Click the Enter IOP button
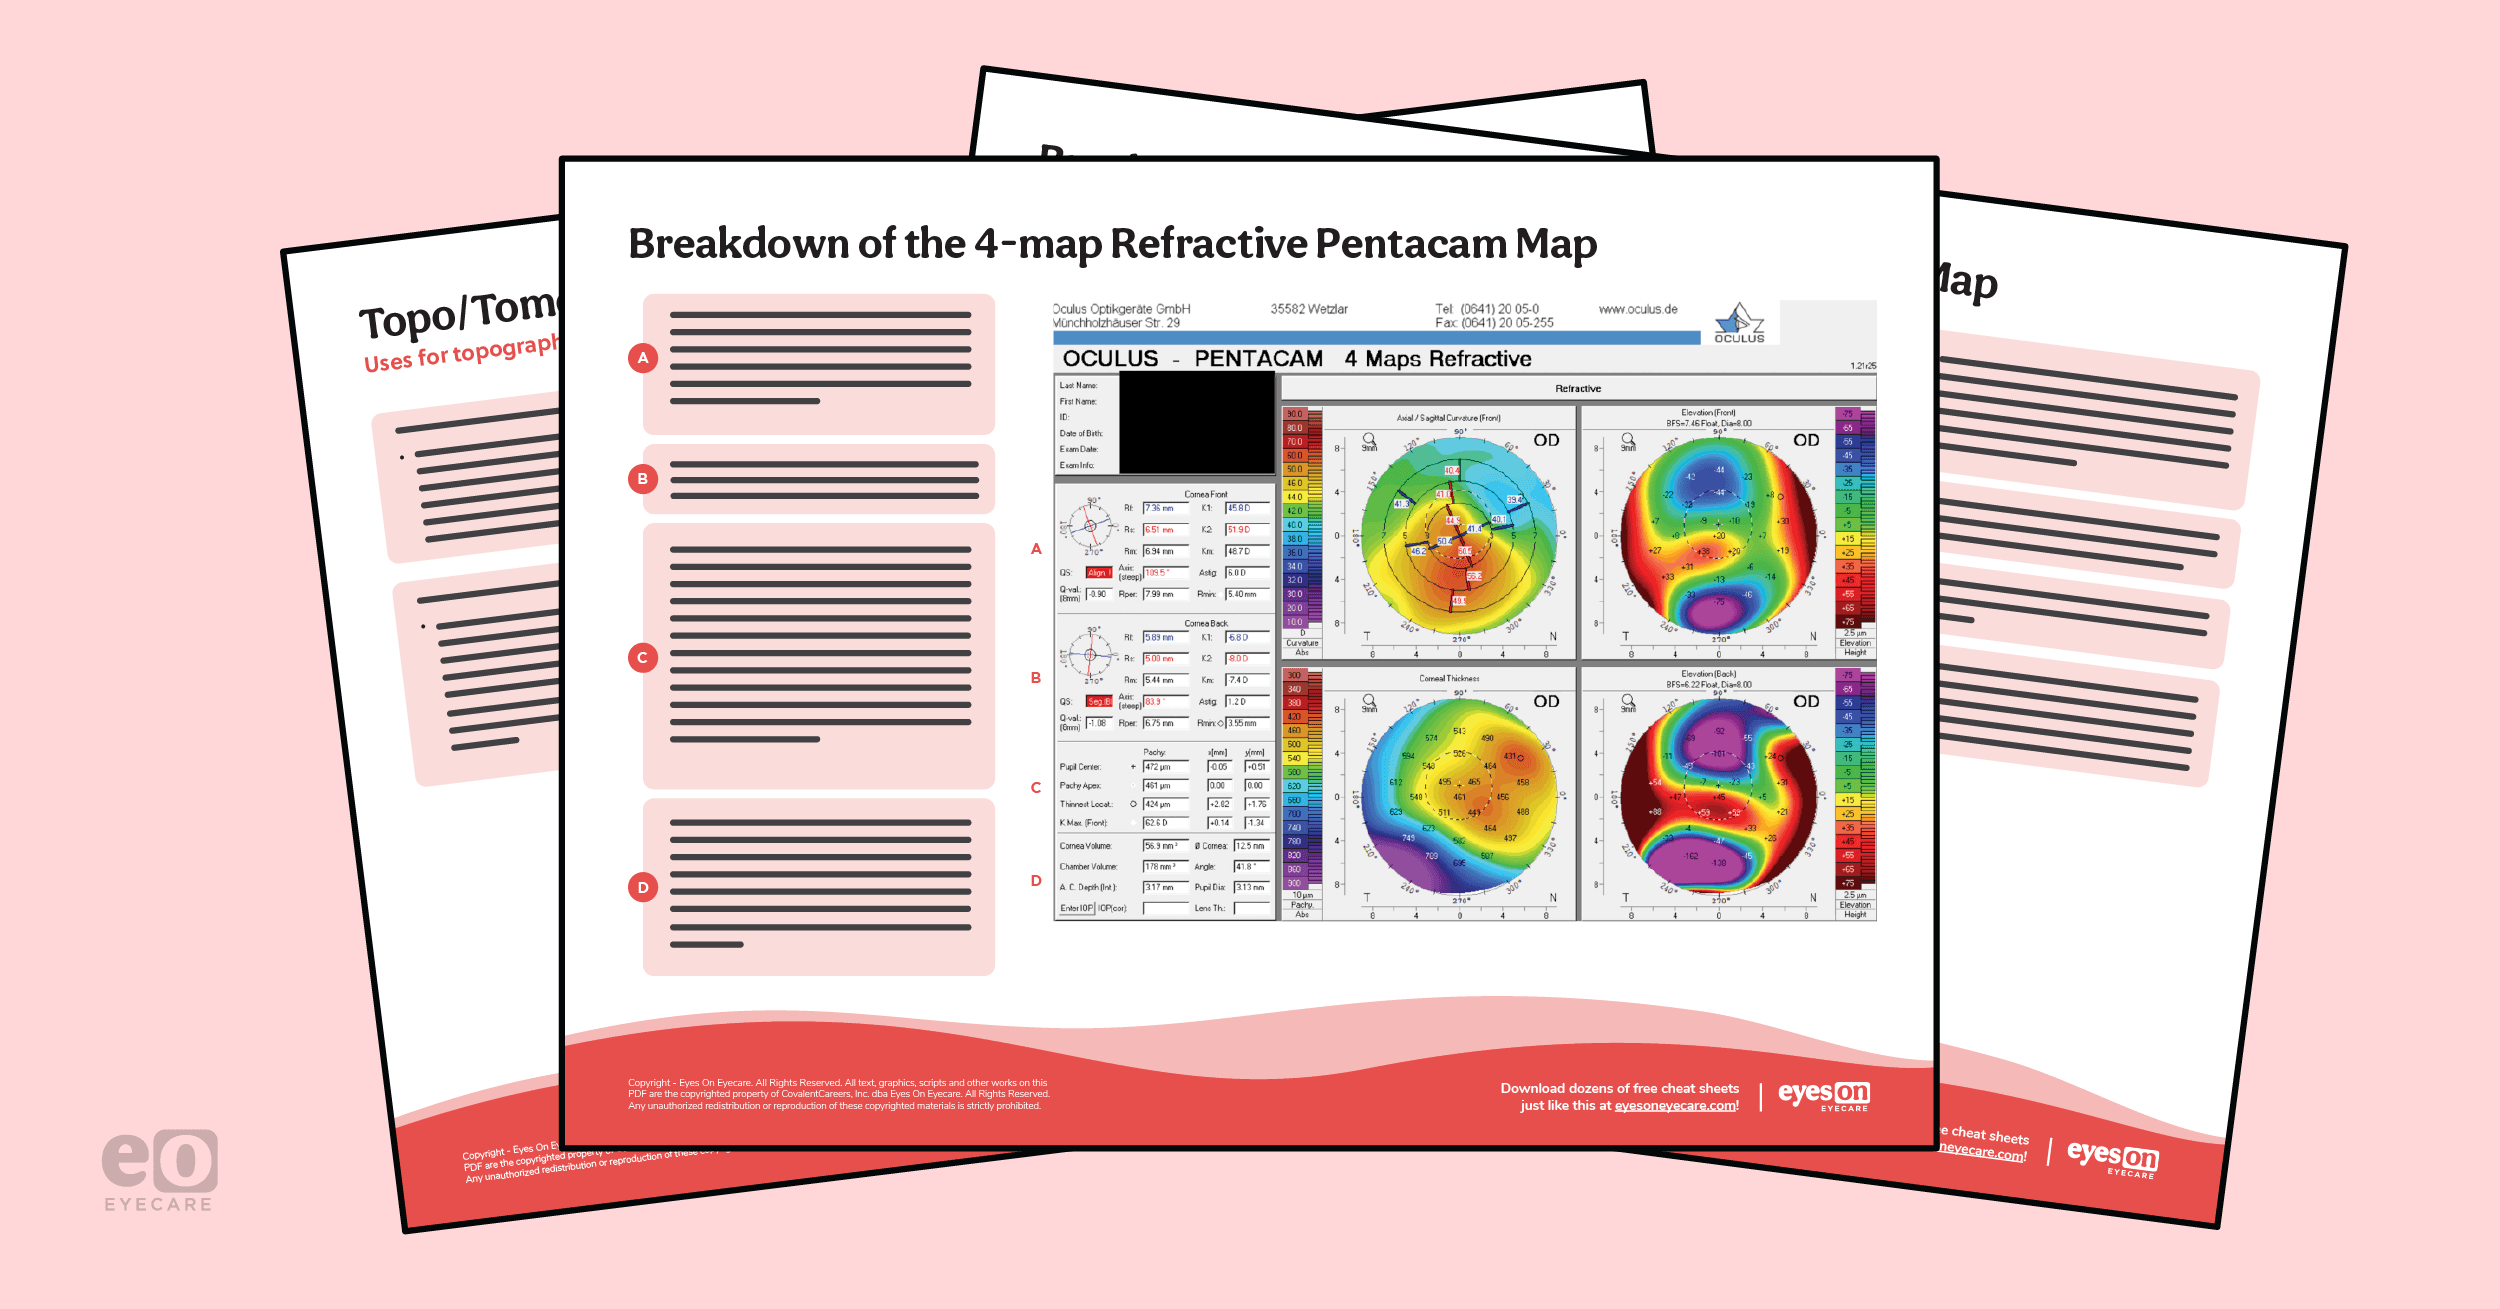Screen dimensions: 2500x1309 coord(1077,908)
